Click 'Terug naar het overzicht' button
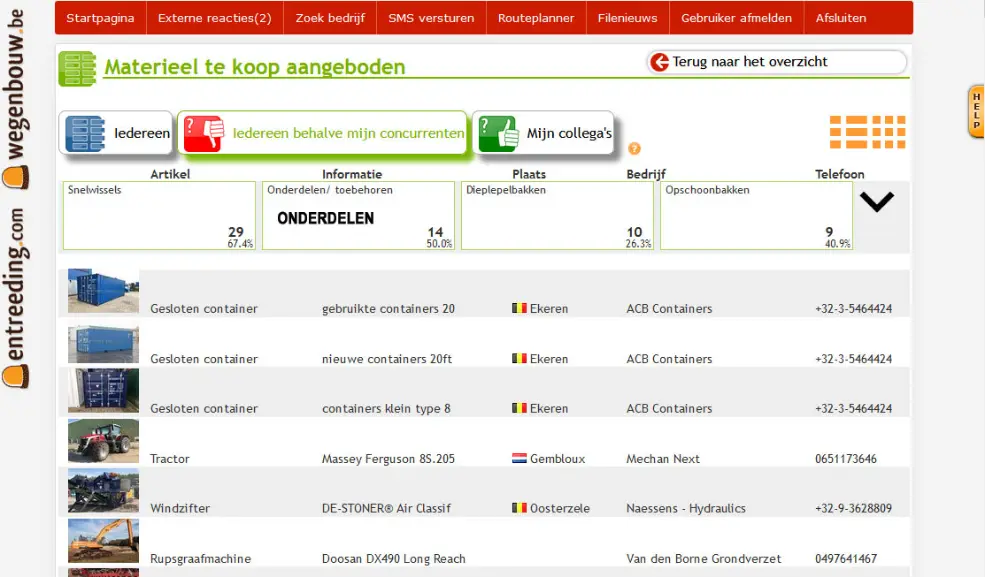The height and width of the screenshot is (577, 985). point(777,62)
